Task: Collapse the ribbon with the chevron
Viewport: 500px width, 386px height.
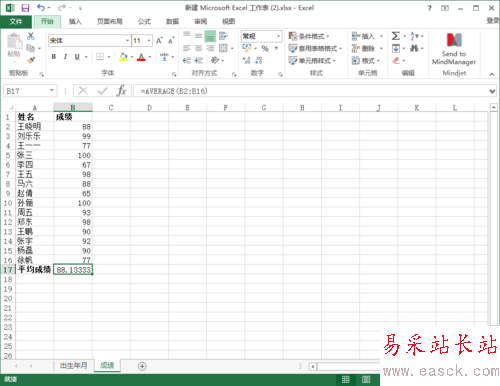Action: [492, 74]
